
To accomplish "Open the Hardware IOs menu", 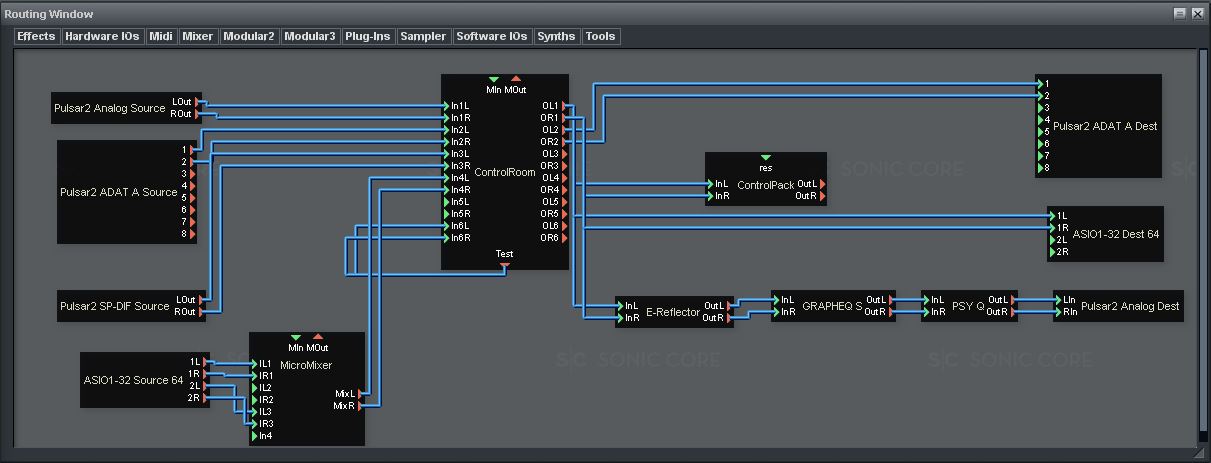I will 102,36.
